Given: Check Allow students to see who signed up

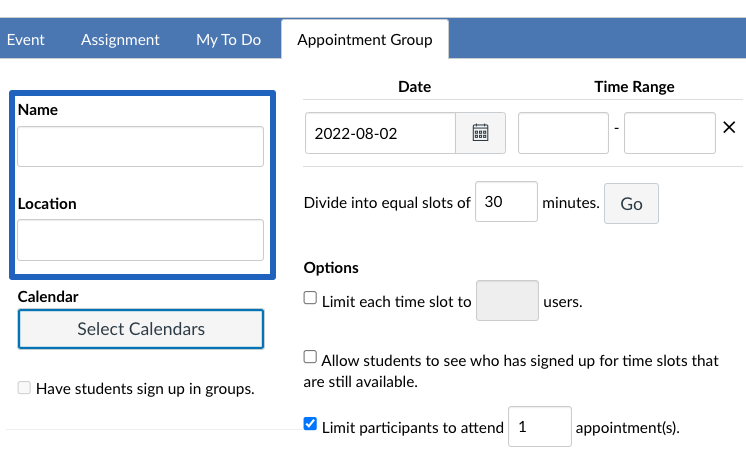Looking at the screenshot, I should pyautogui.click(x=310, y=356).
